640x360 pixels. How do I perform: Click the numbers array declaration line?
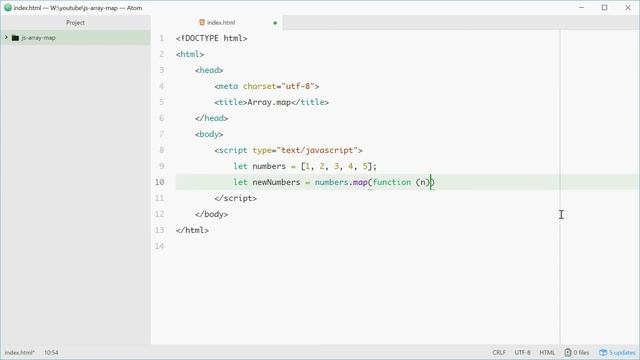[x=305, y=166]
